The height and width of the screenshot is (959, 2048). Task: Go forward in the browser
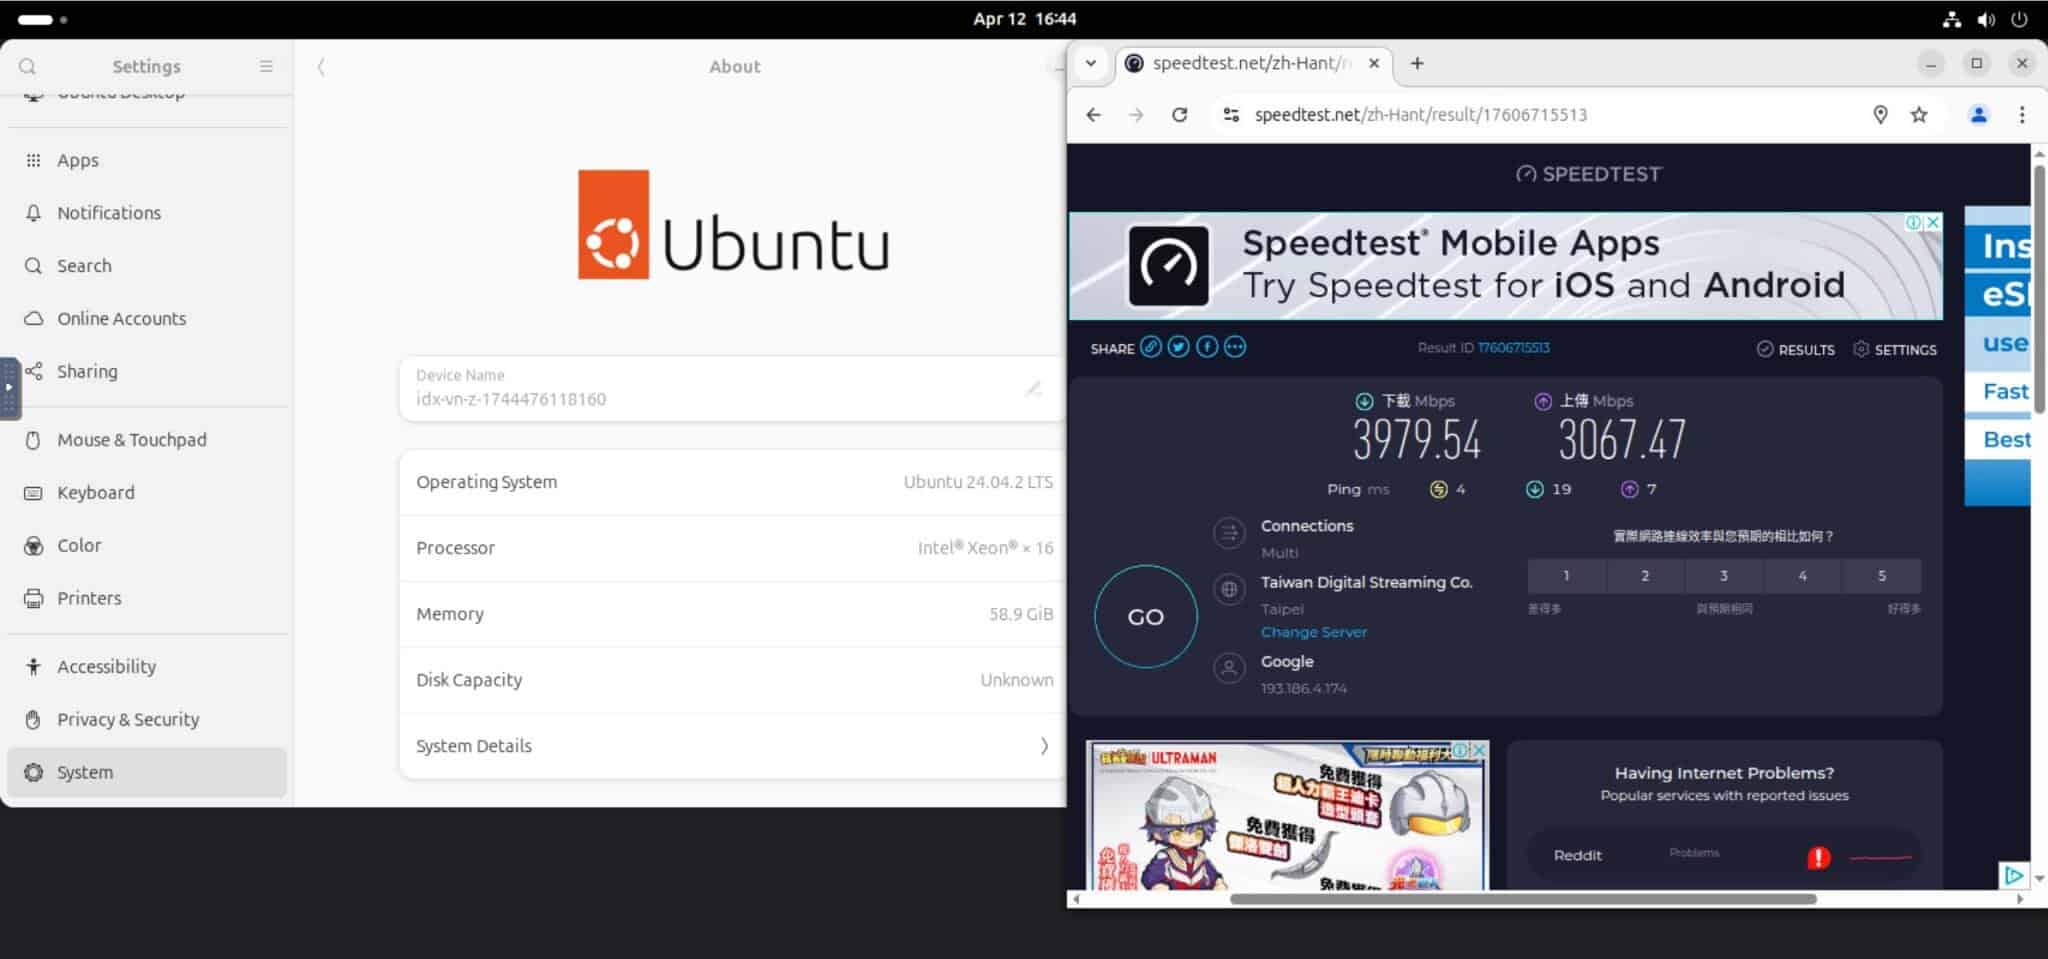click(x=1136, y=115)
